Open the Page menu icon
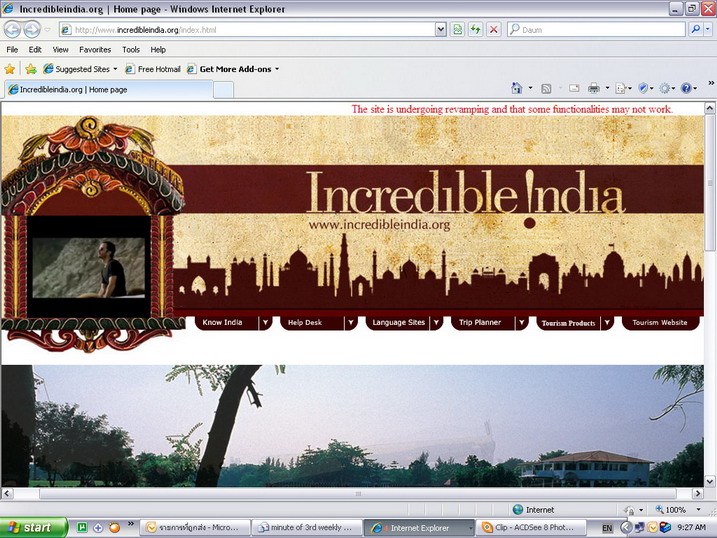This screenshot has width=717, height=538. (x=623, y=88)
